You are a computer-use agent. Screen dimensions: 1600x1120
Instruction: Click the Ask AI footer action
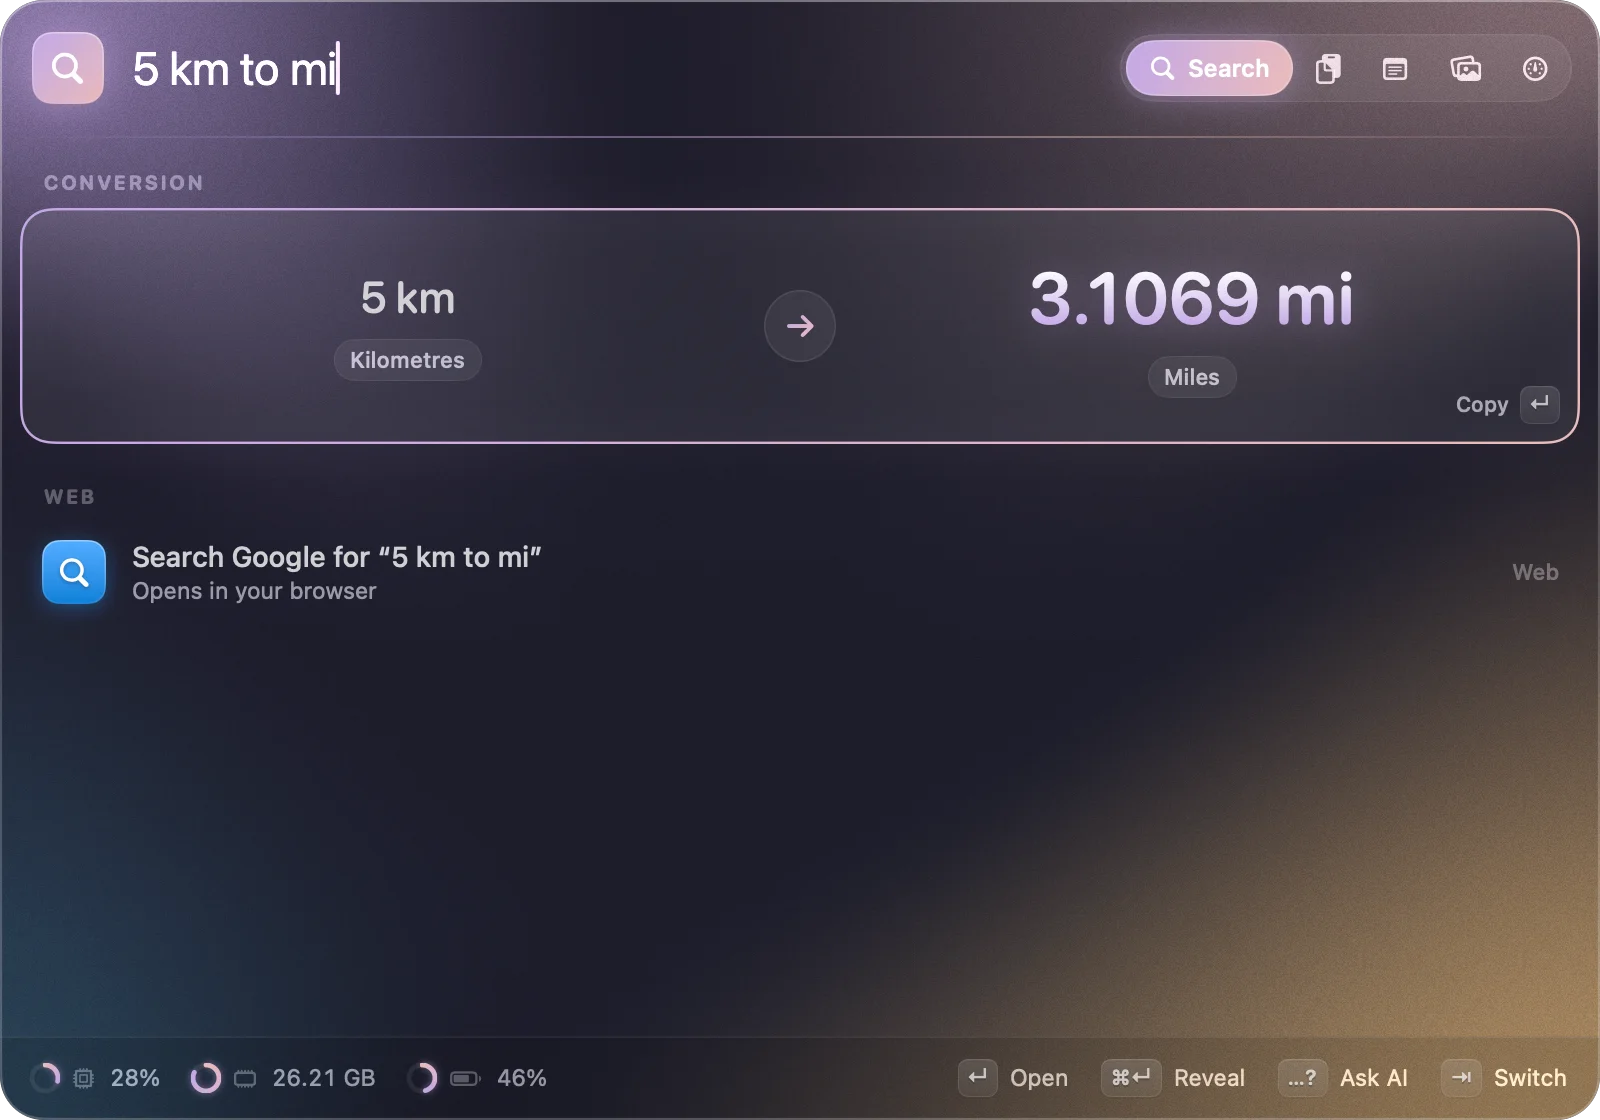[1343, 1078]
